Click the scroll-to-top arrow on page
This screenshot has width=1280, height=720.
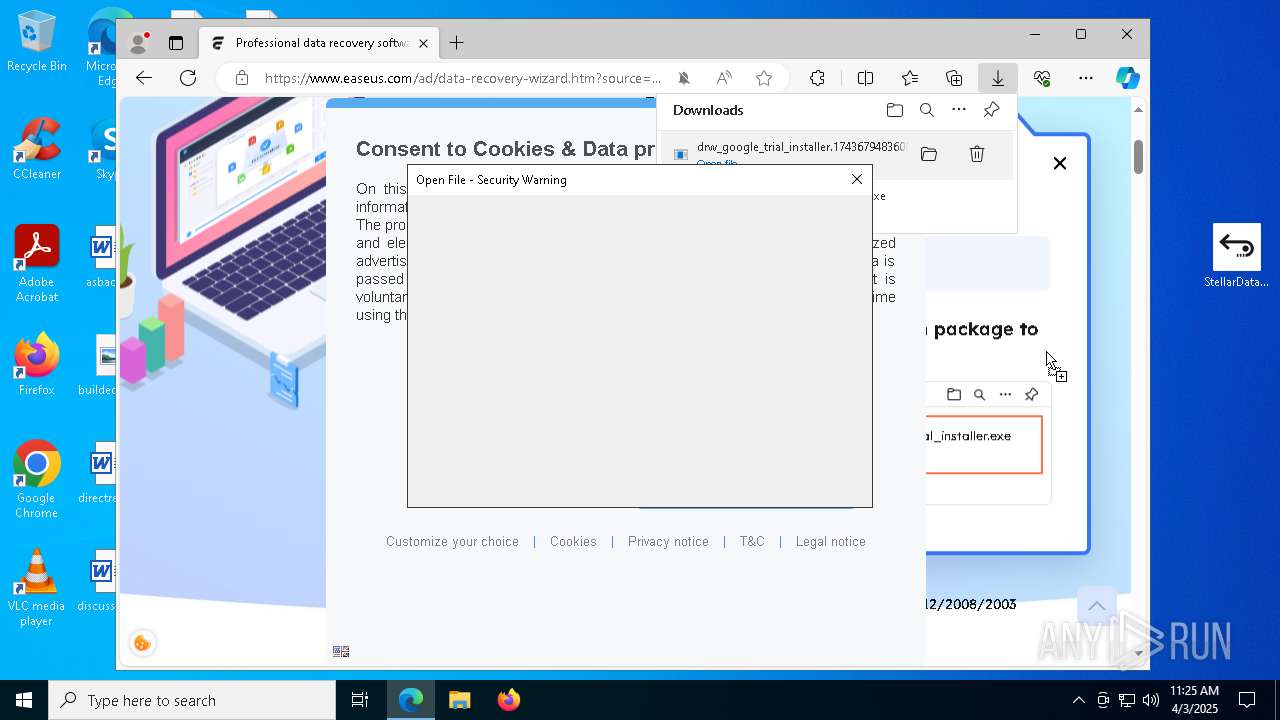(1097, 606)
